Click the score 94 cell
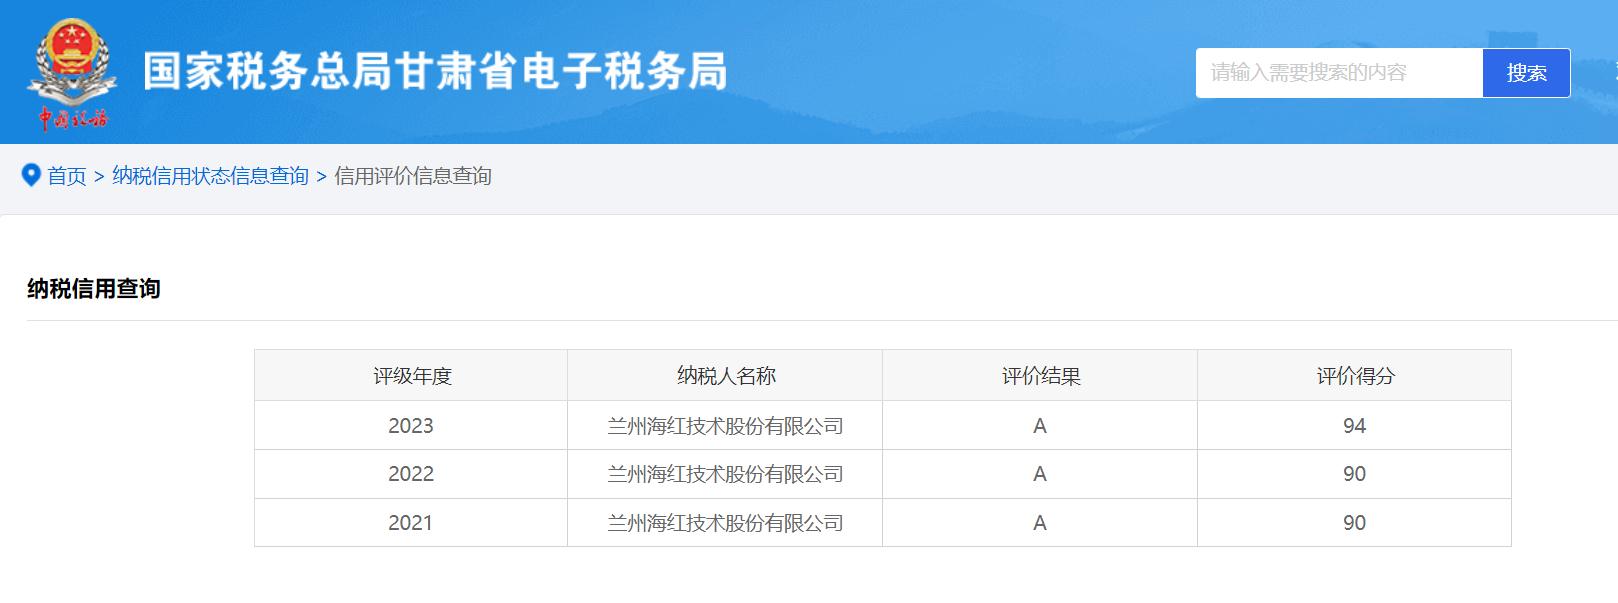Viewport: 1618px width, 603px height. pos(1354,426)
